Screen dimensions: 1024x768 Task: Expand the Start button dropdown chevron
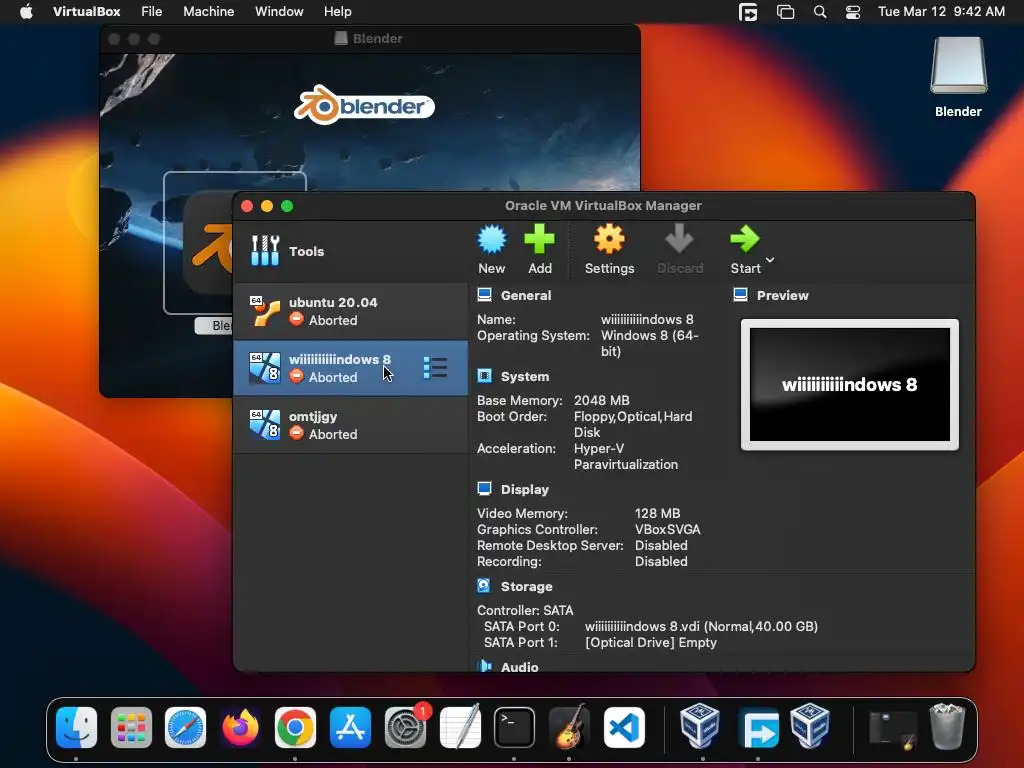click(x=770, y=260)
